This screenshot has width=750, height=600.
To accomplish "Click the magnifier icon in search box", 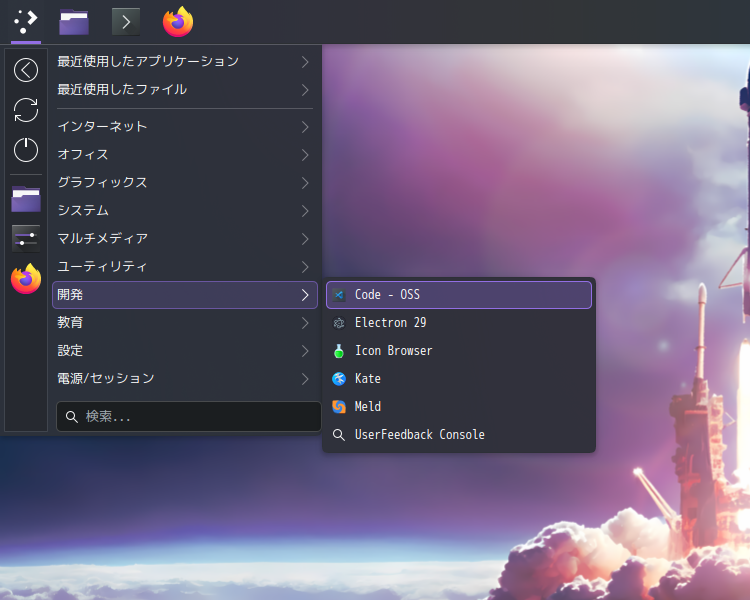I will [x=72, y=417].
